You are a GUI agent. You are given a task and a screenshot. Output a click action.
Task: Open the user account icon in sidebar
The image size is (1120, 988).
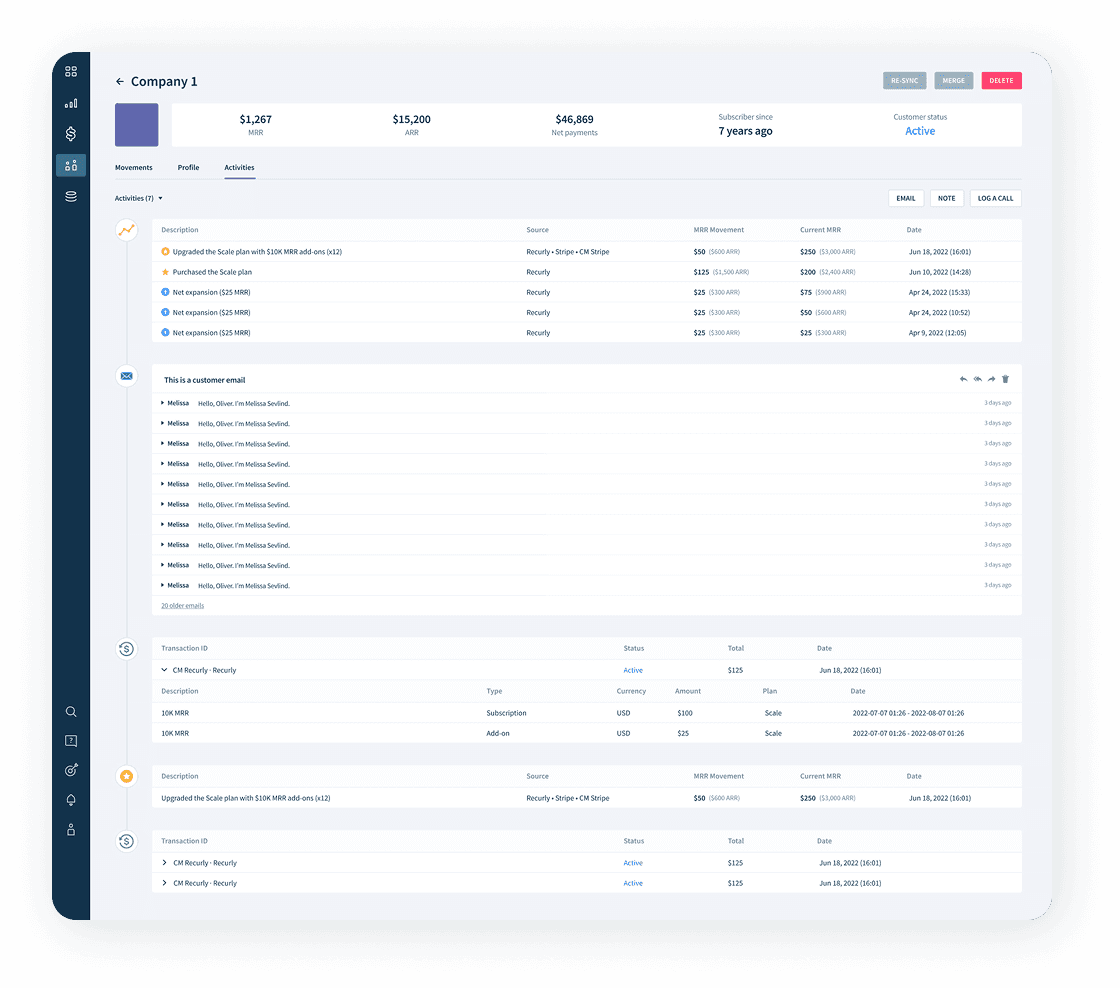coord(71,829)
